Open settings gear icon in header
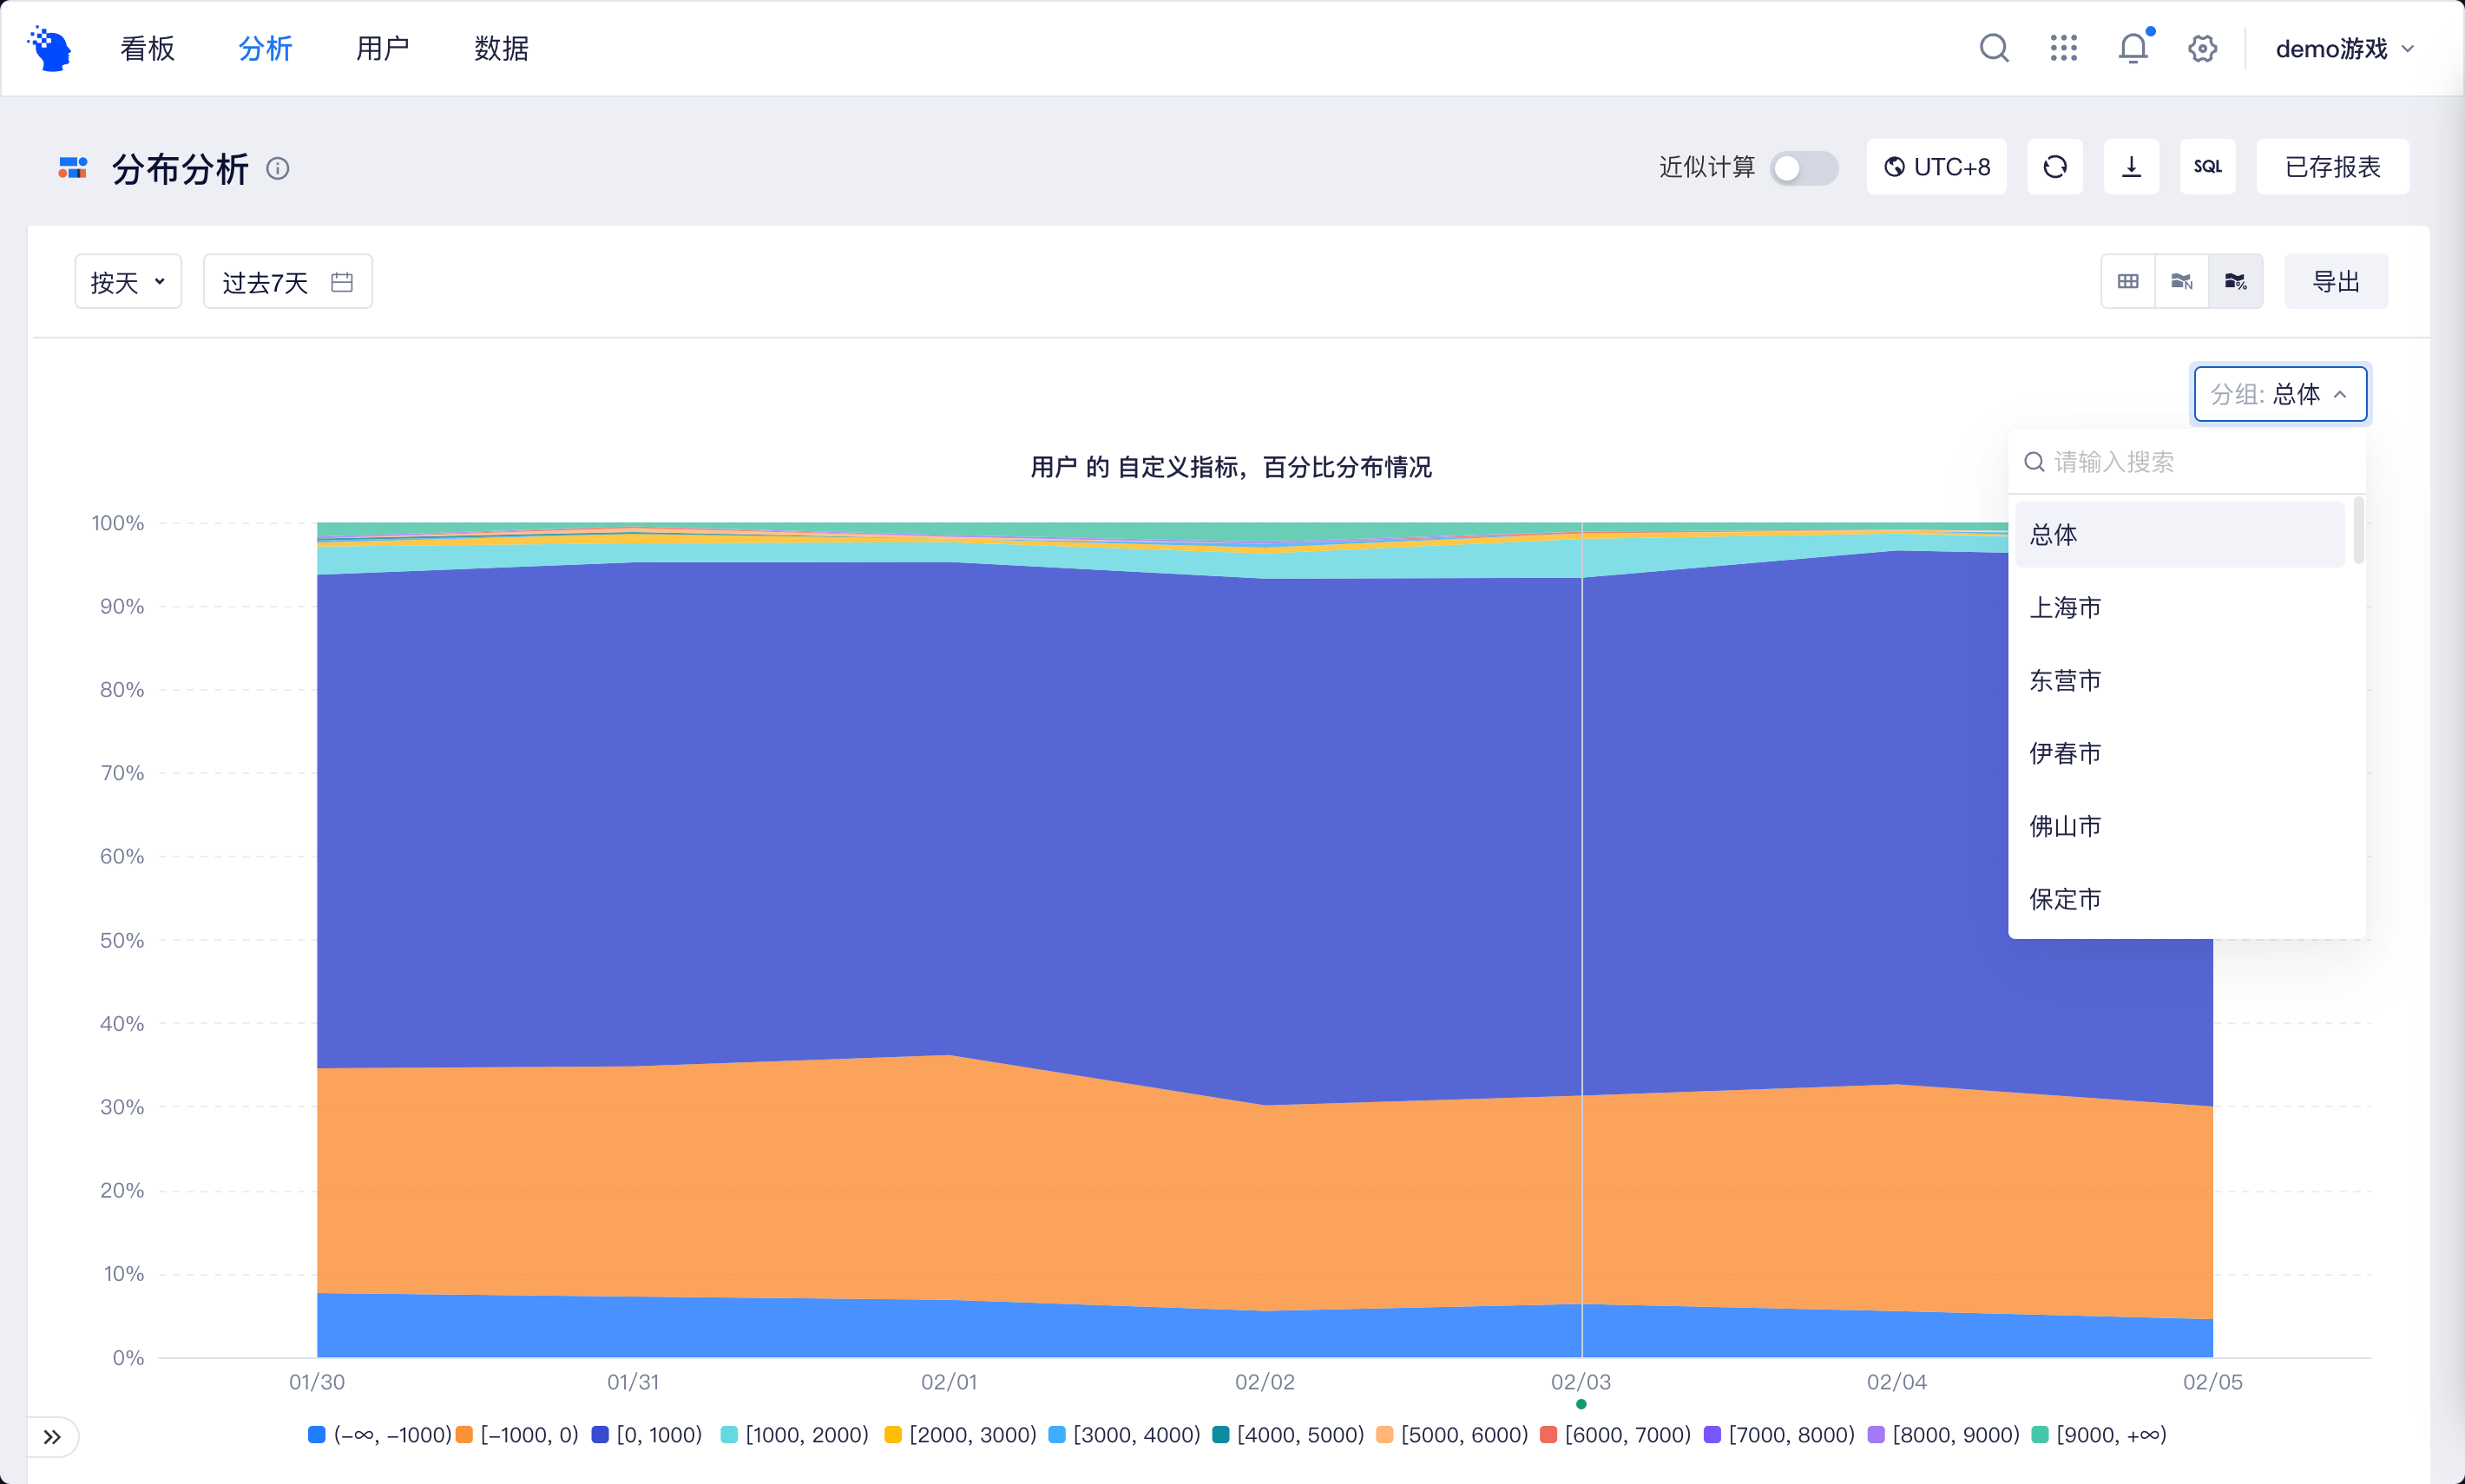This screenshot has width=2465, height=1484. 2202,48
